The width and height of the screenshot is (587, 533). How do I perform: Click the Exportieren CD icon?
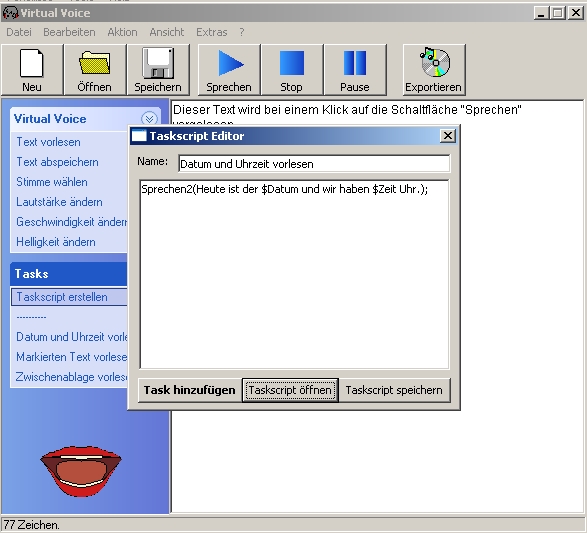(434, 70)
